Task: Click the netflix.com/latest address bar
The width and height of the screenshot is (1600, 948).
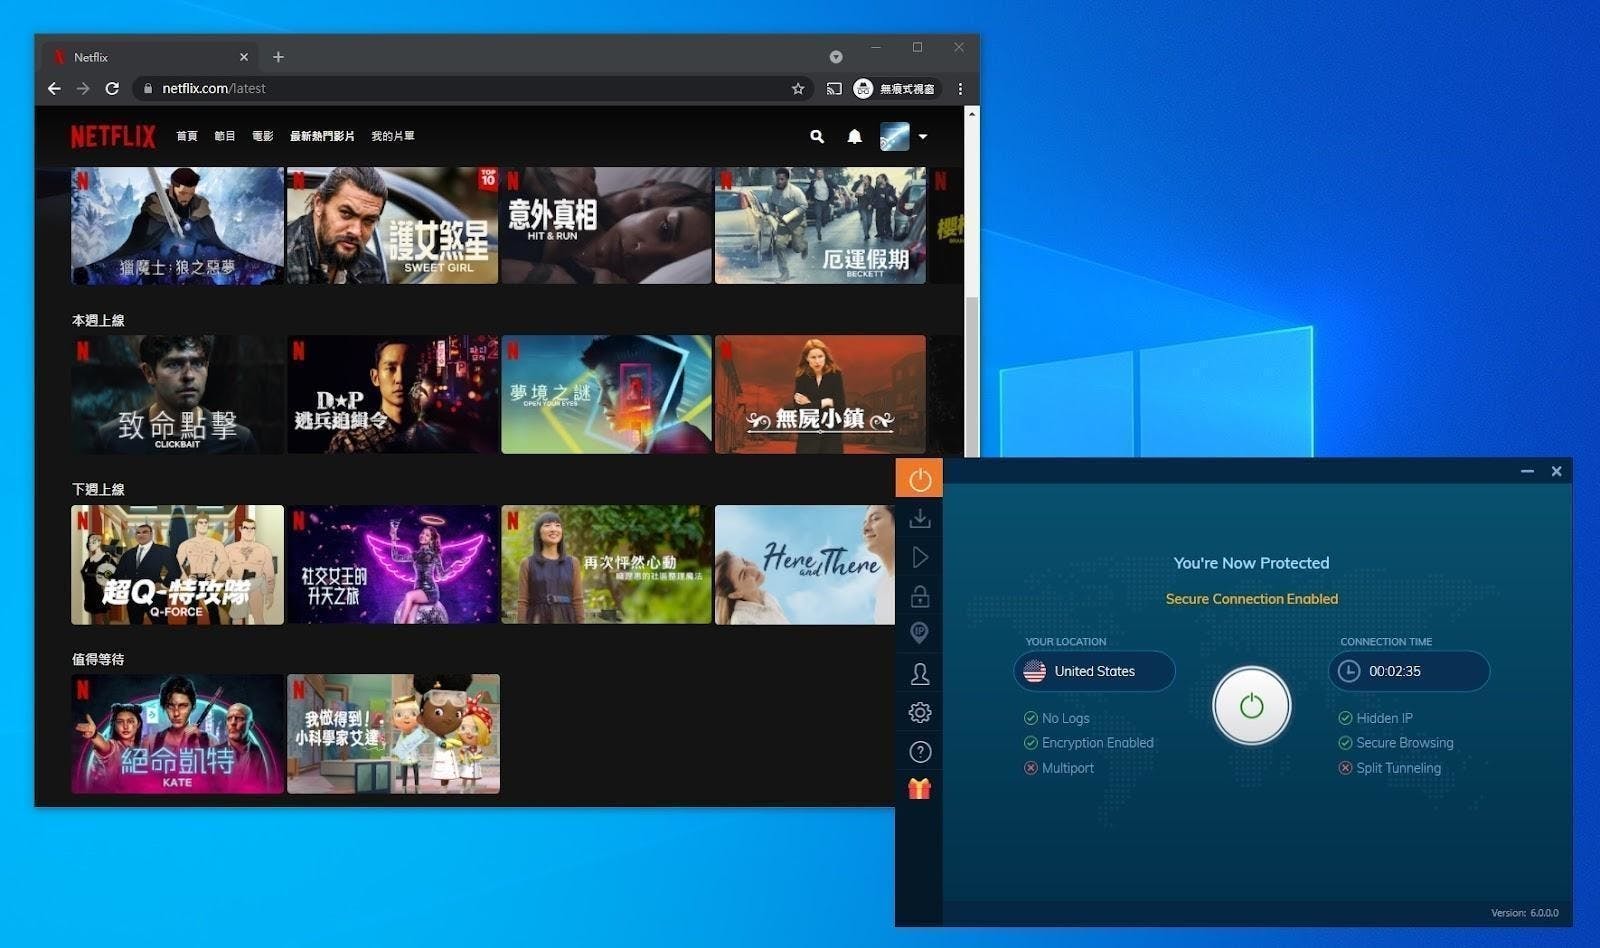Action: [472, 88]
